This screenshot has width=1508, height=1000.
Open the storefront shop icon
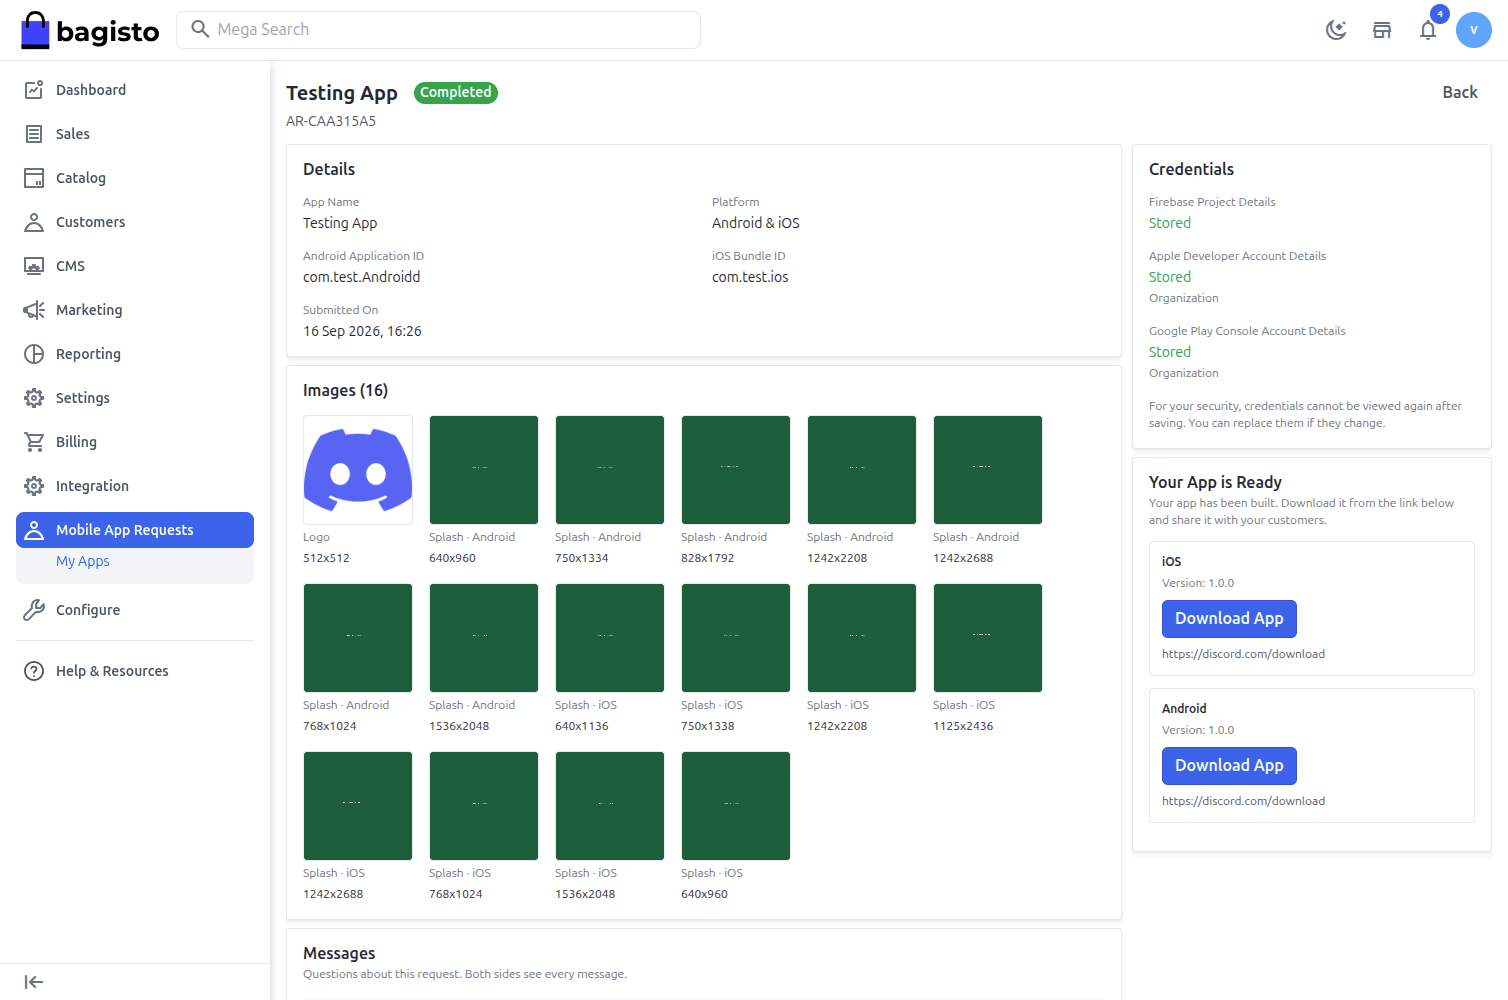1382,30
